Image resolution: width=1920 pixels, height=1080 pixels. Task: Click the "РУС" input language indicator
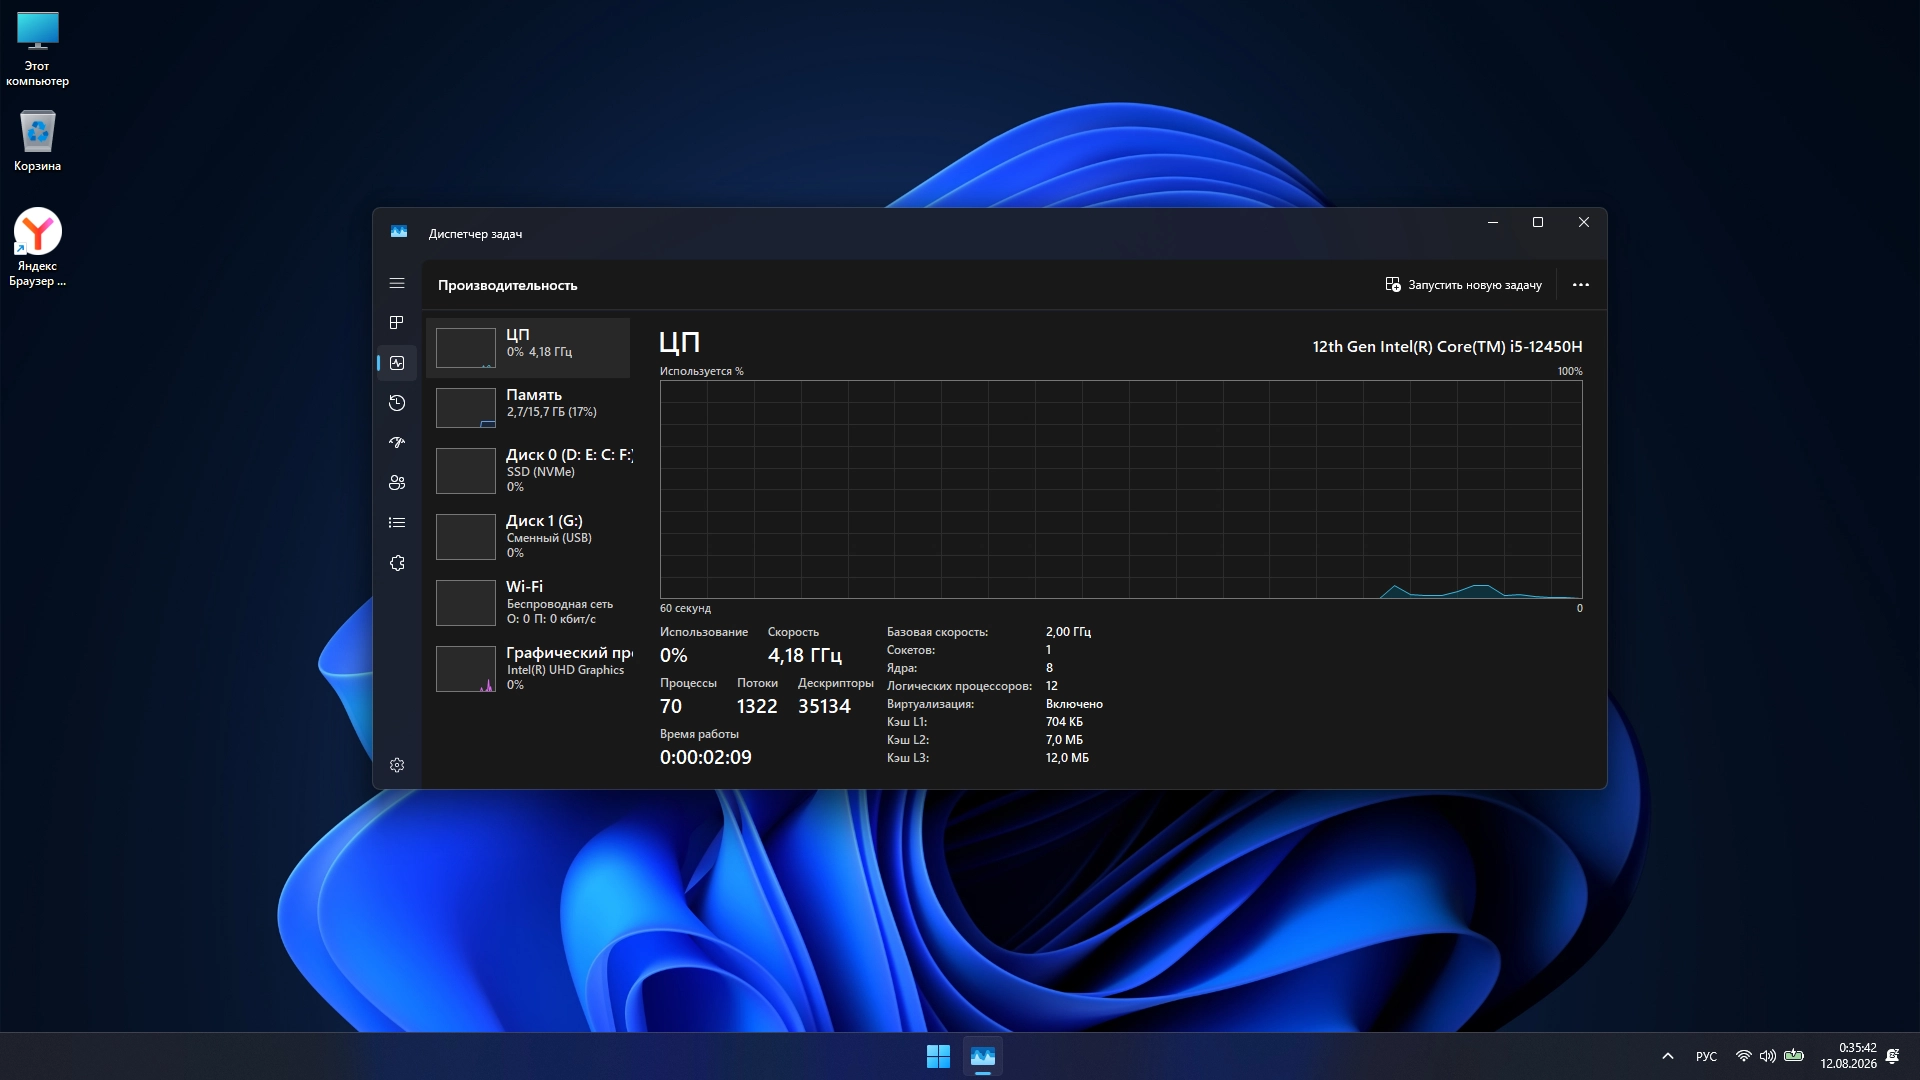pyautogui.click(x=1706, y=1057)
